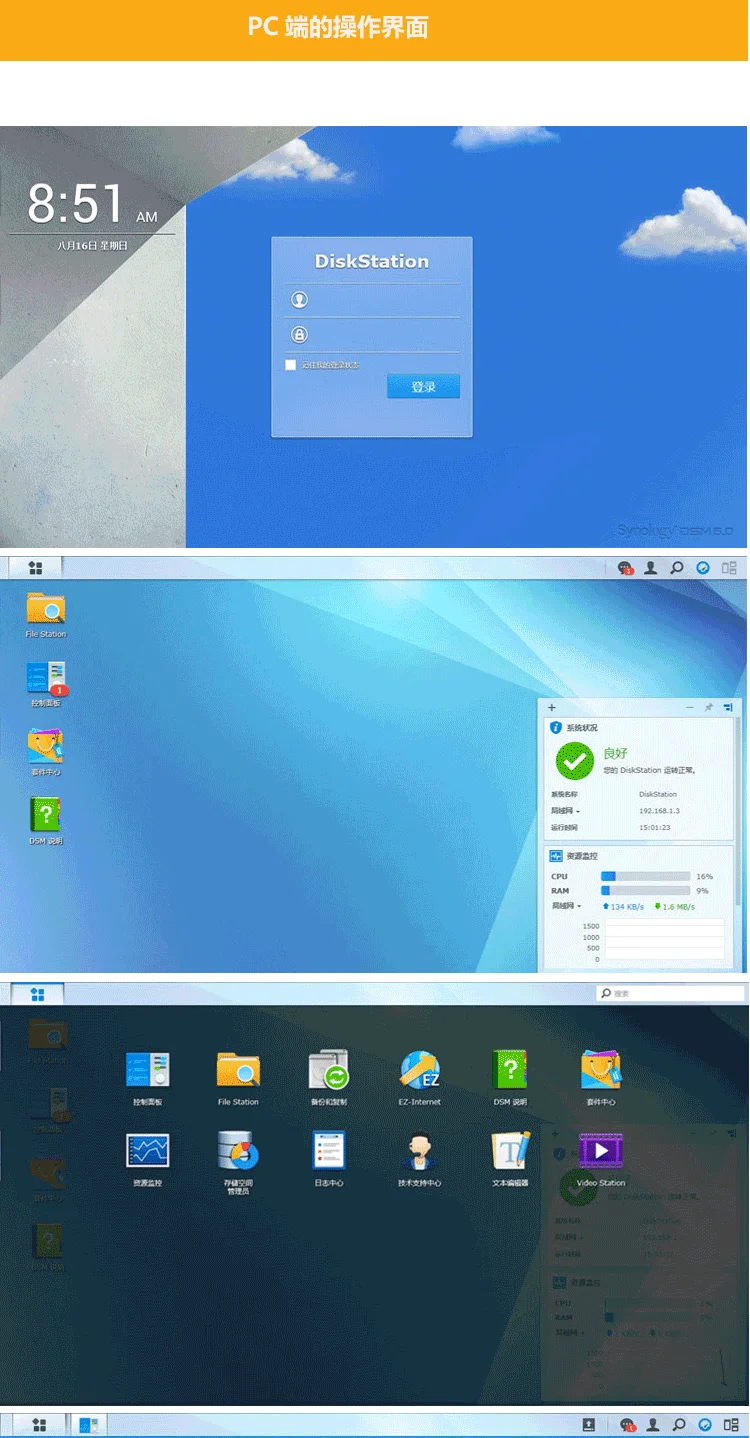Open 存储空间管理员 in the main menu grid
Image resolution: width=750 pixels, height=1438 pixels.
(238, 1163)
